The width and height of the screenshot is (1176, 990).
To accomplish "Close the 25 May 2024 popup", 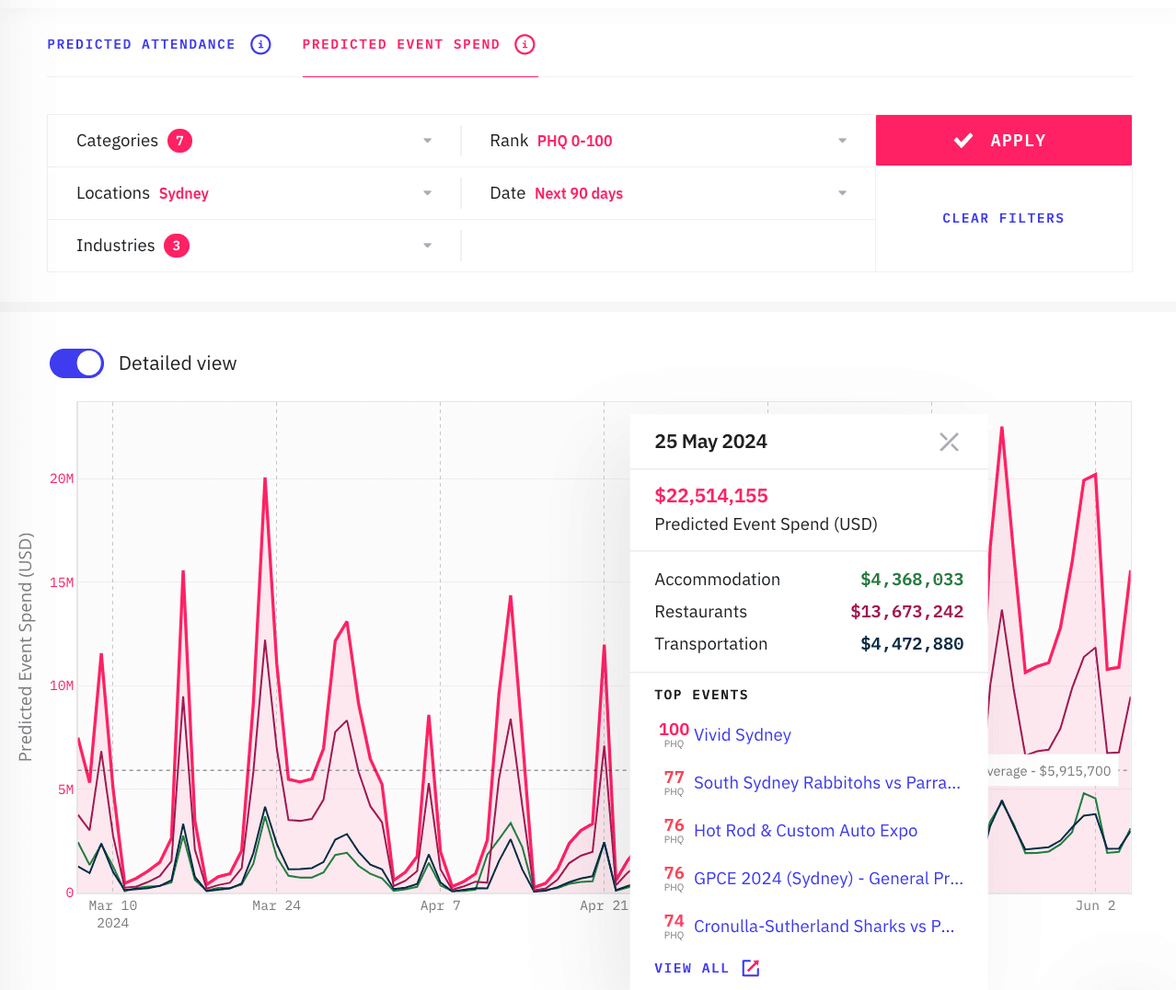I will (x=949, y=442).
